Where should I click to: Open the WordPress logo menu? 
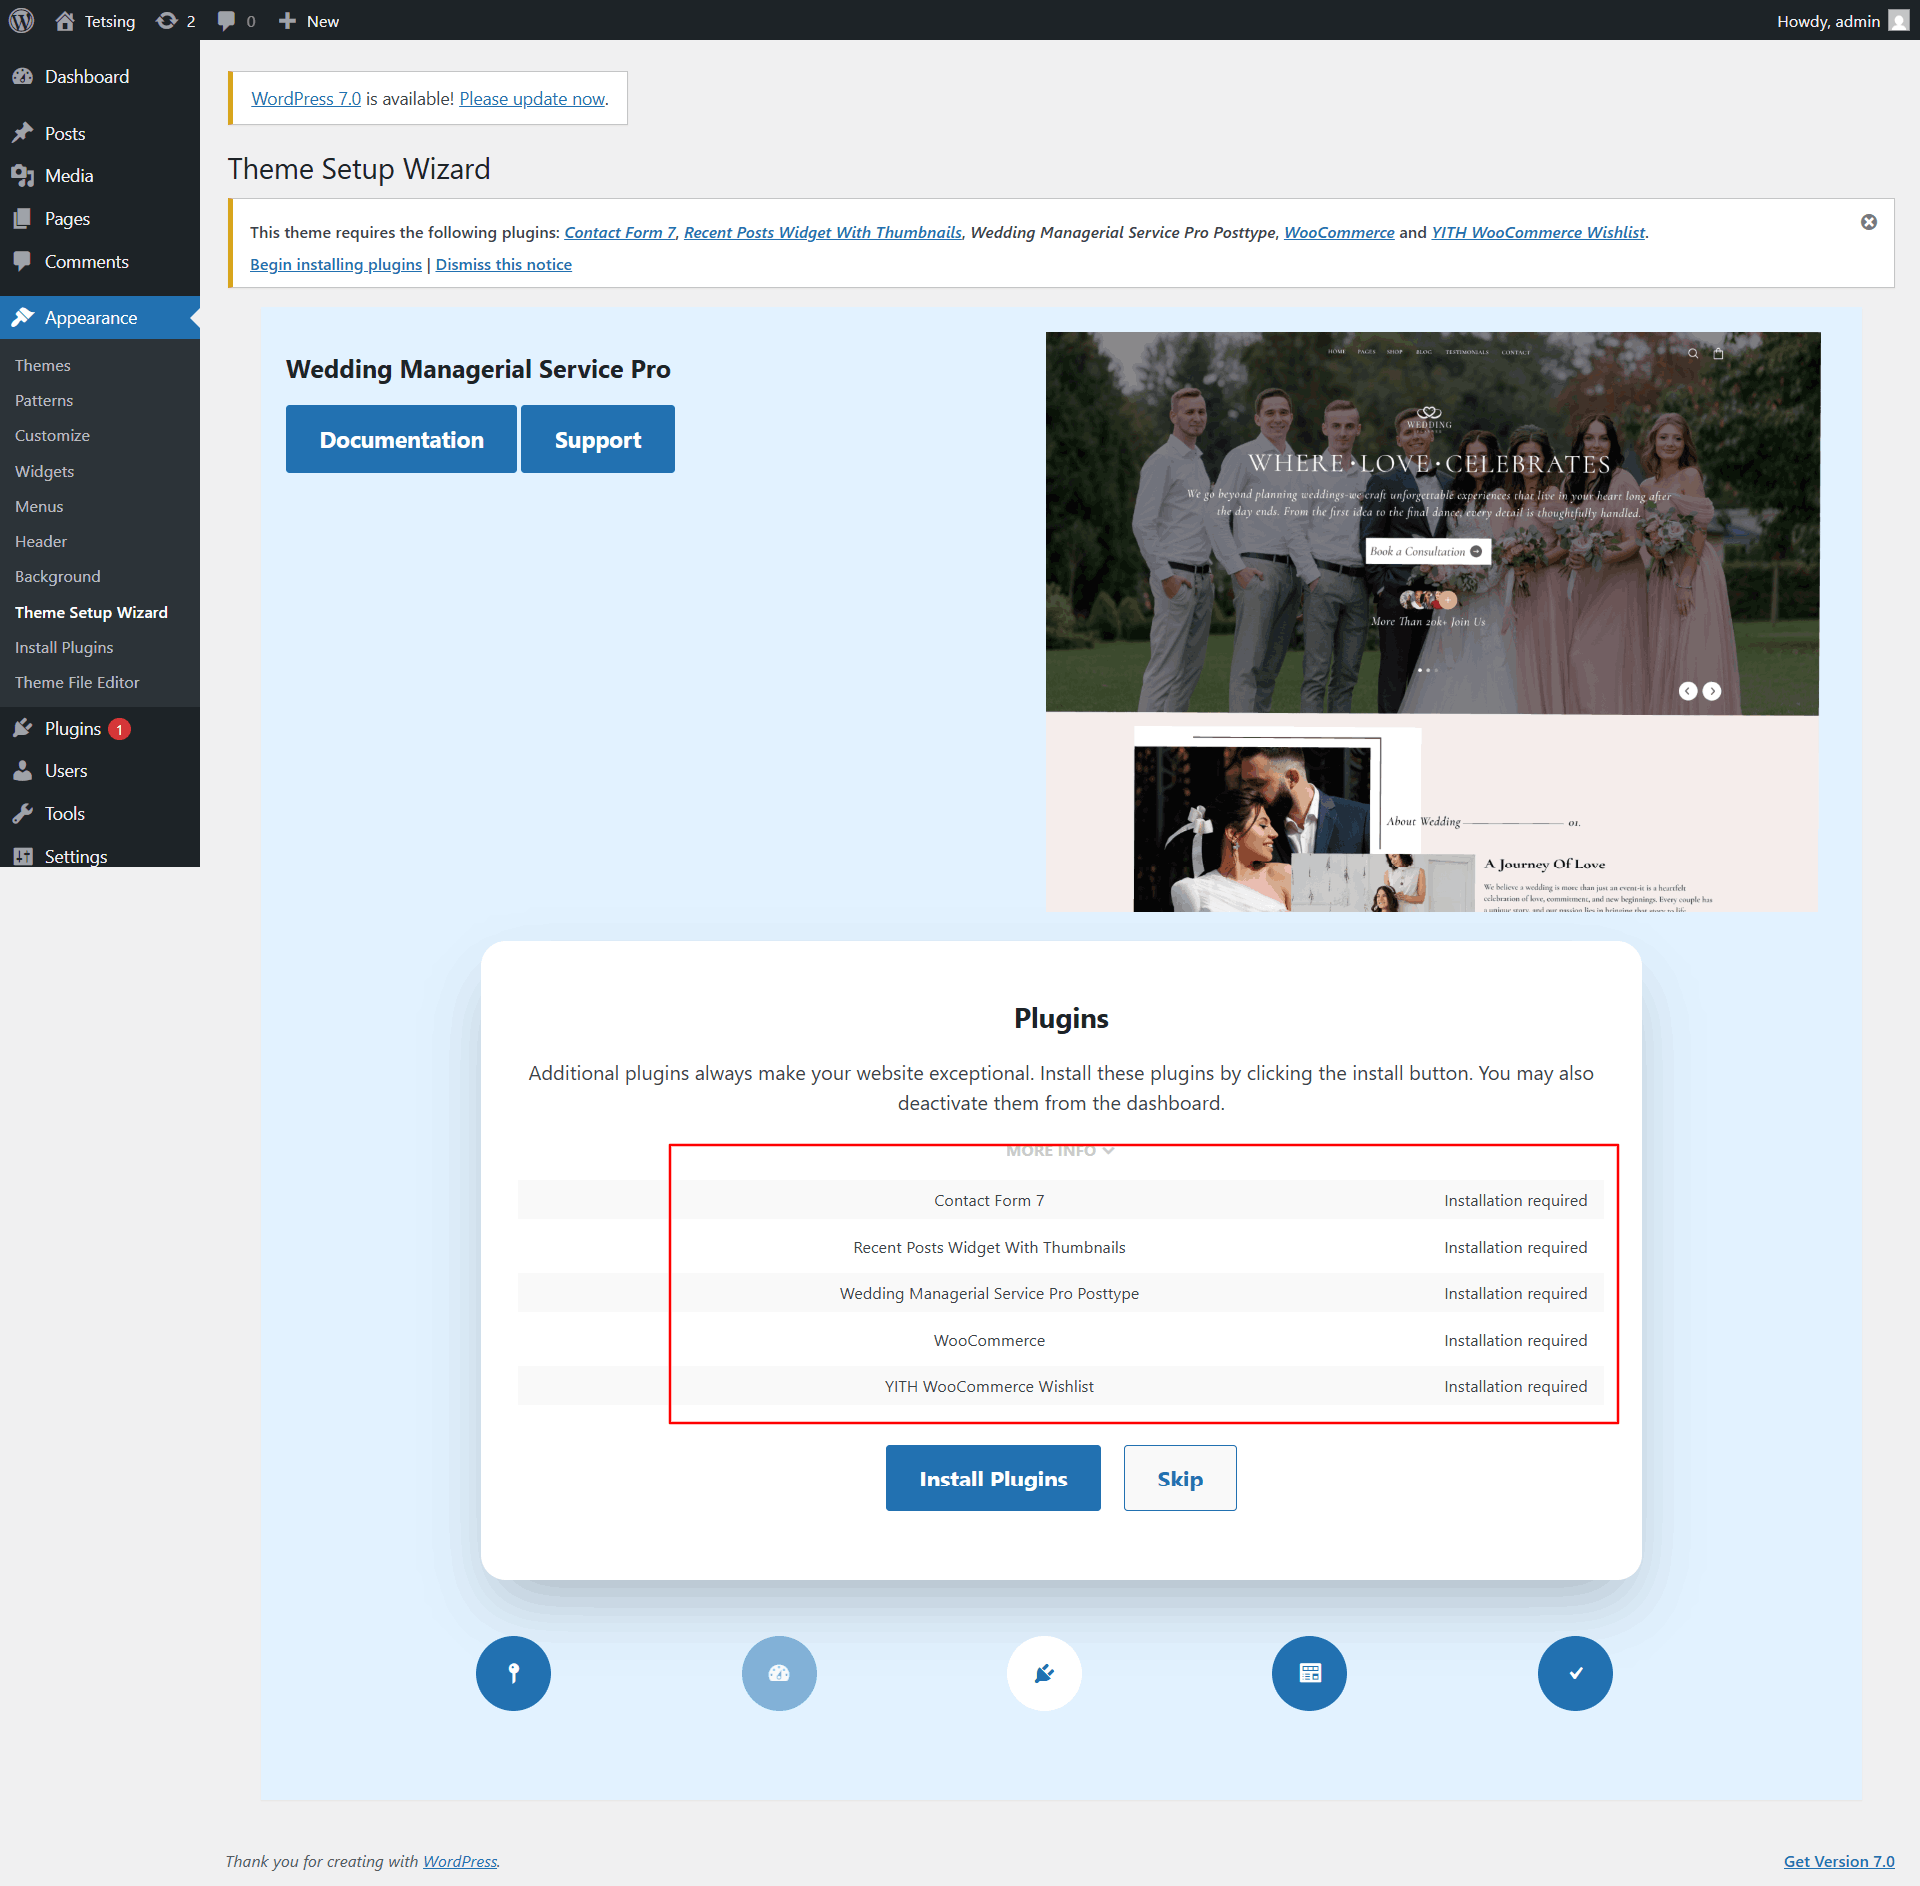pyautogui.click(x=21, y=20)
